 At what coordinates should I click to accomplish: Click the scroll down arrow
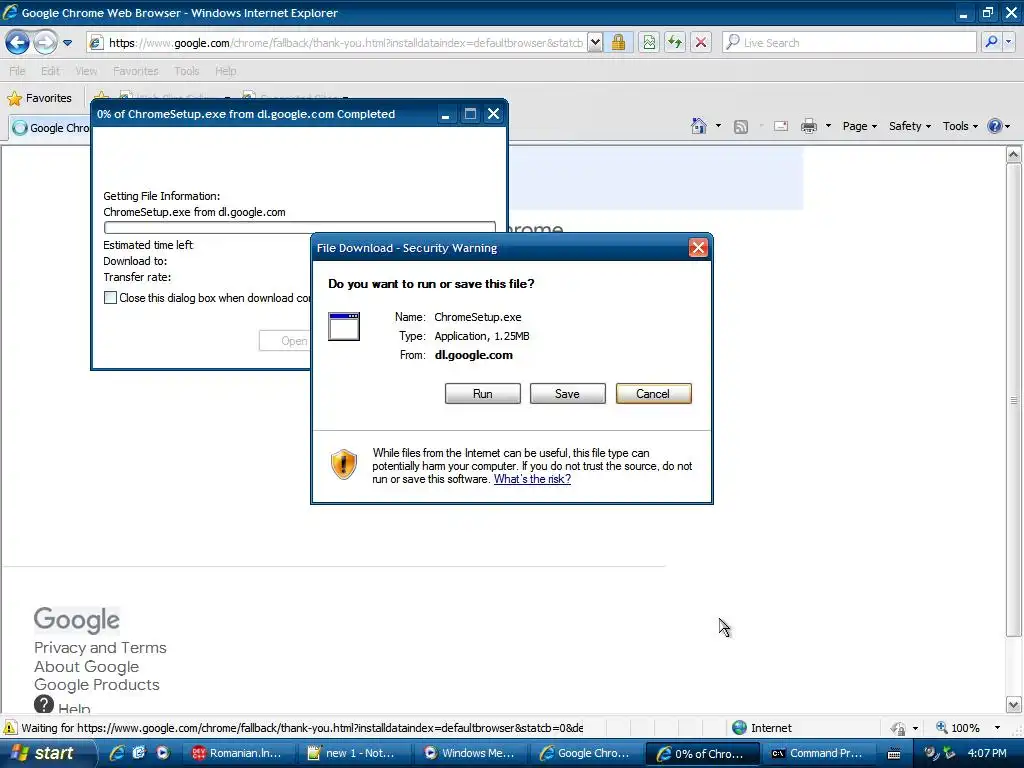coord(1014,705)
